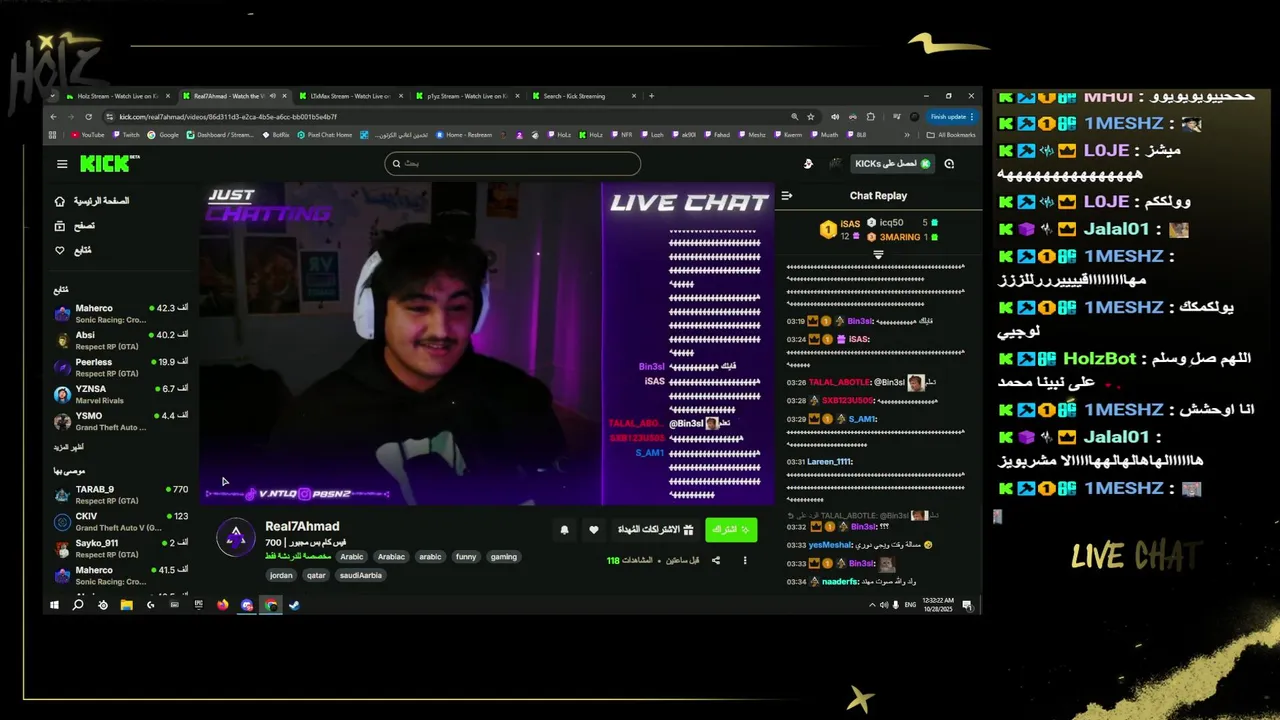Open YZNSA Marvel Rivals channel
This screenshot has height=720, width=1280.
(x=121, y=394)
